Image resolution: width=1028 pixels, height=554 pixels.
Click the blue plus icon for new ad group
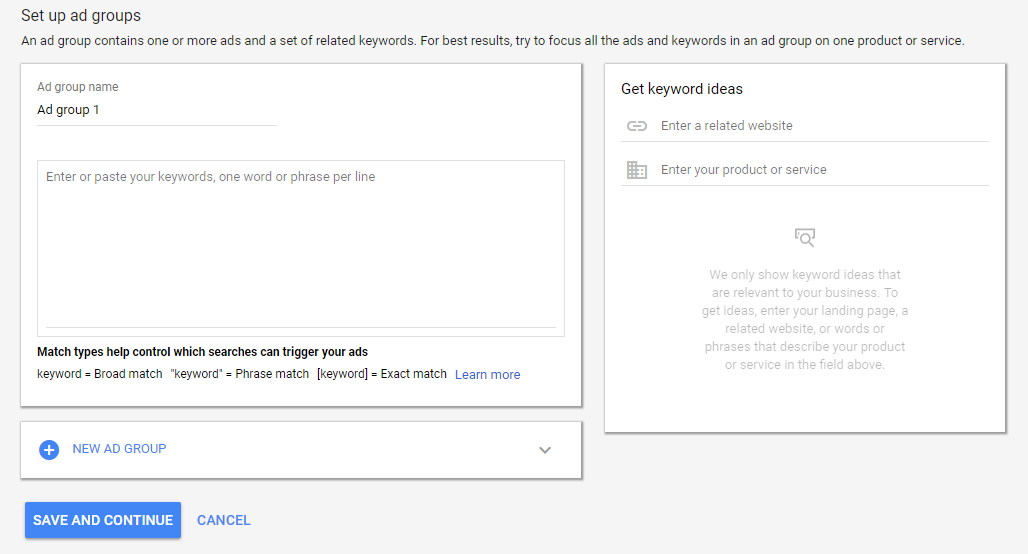[x=49, y=450]
